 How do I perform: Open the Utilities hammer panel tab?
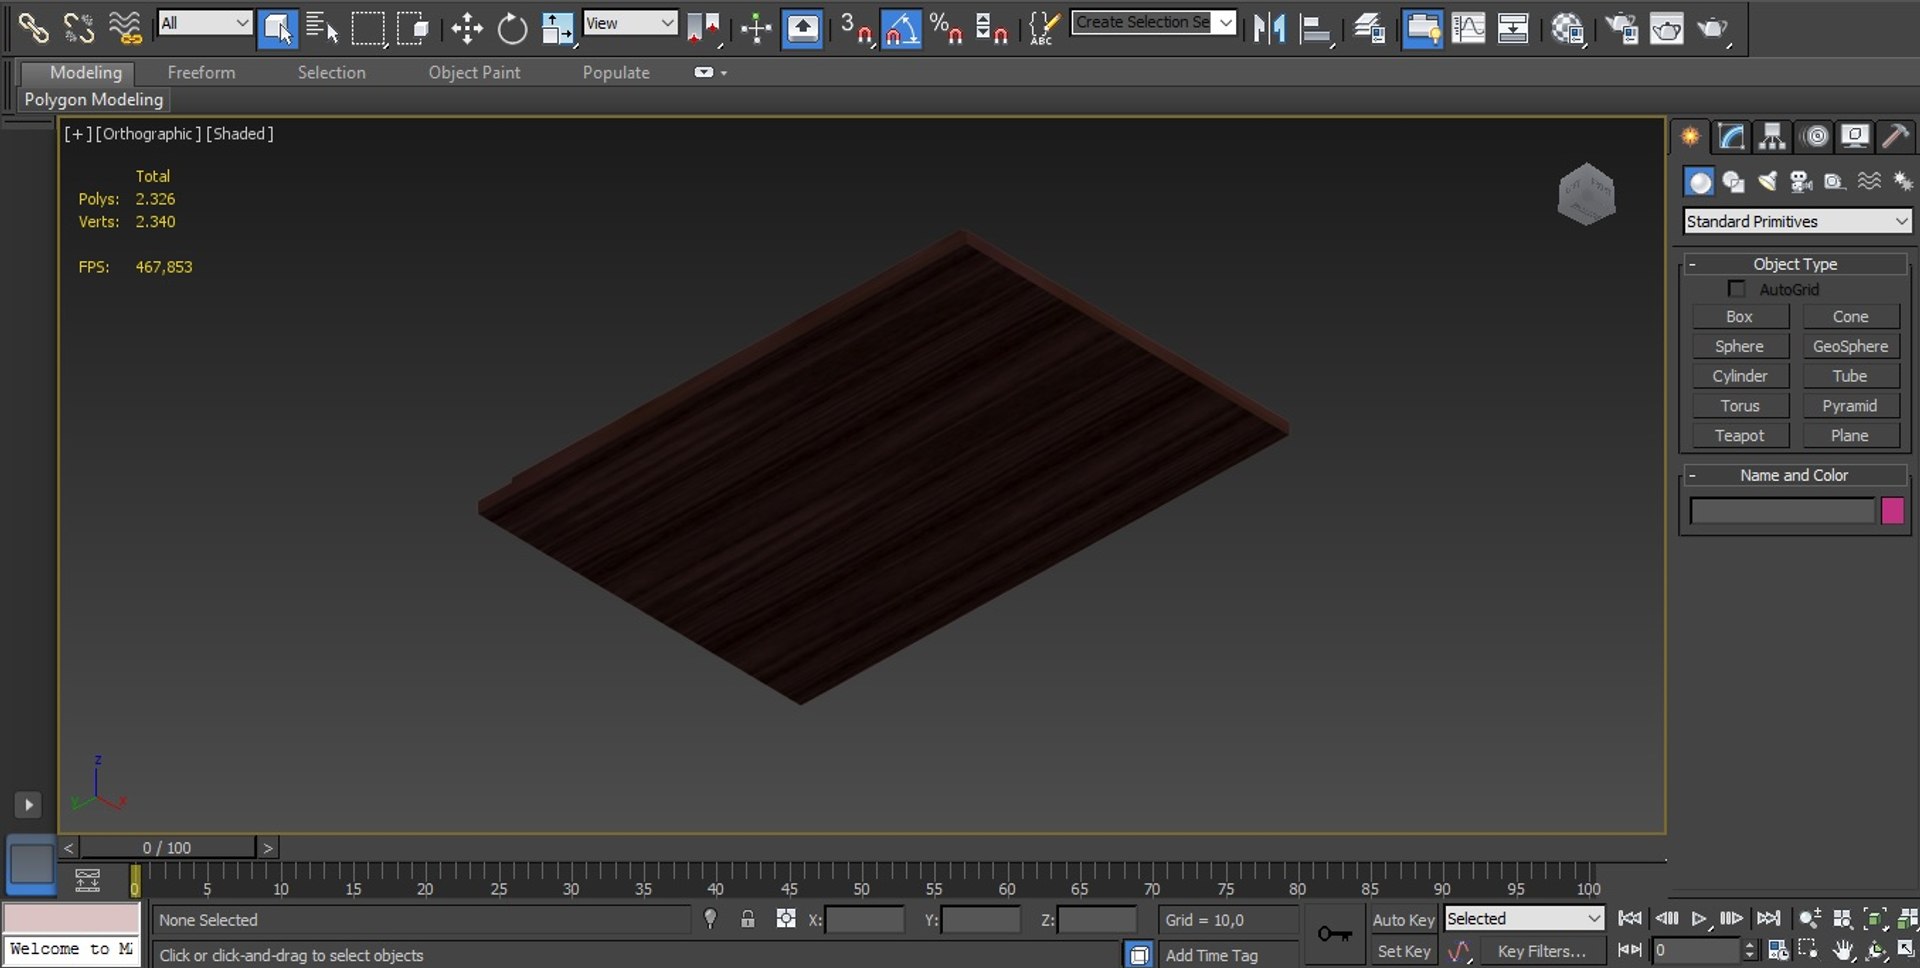1896,137
